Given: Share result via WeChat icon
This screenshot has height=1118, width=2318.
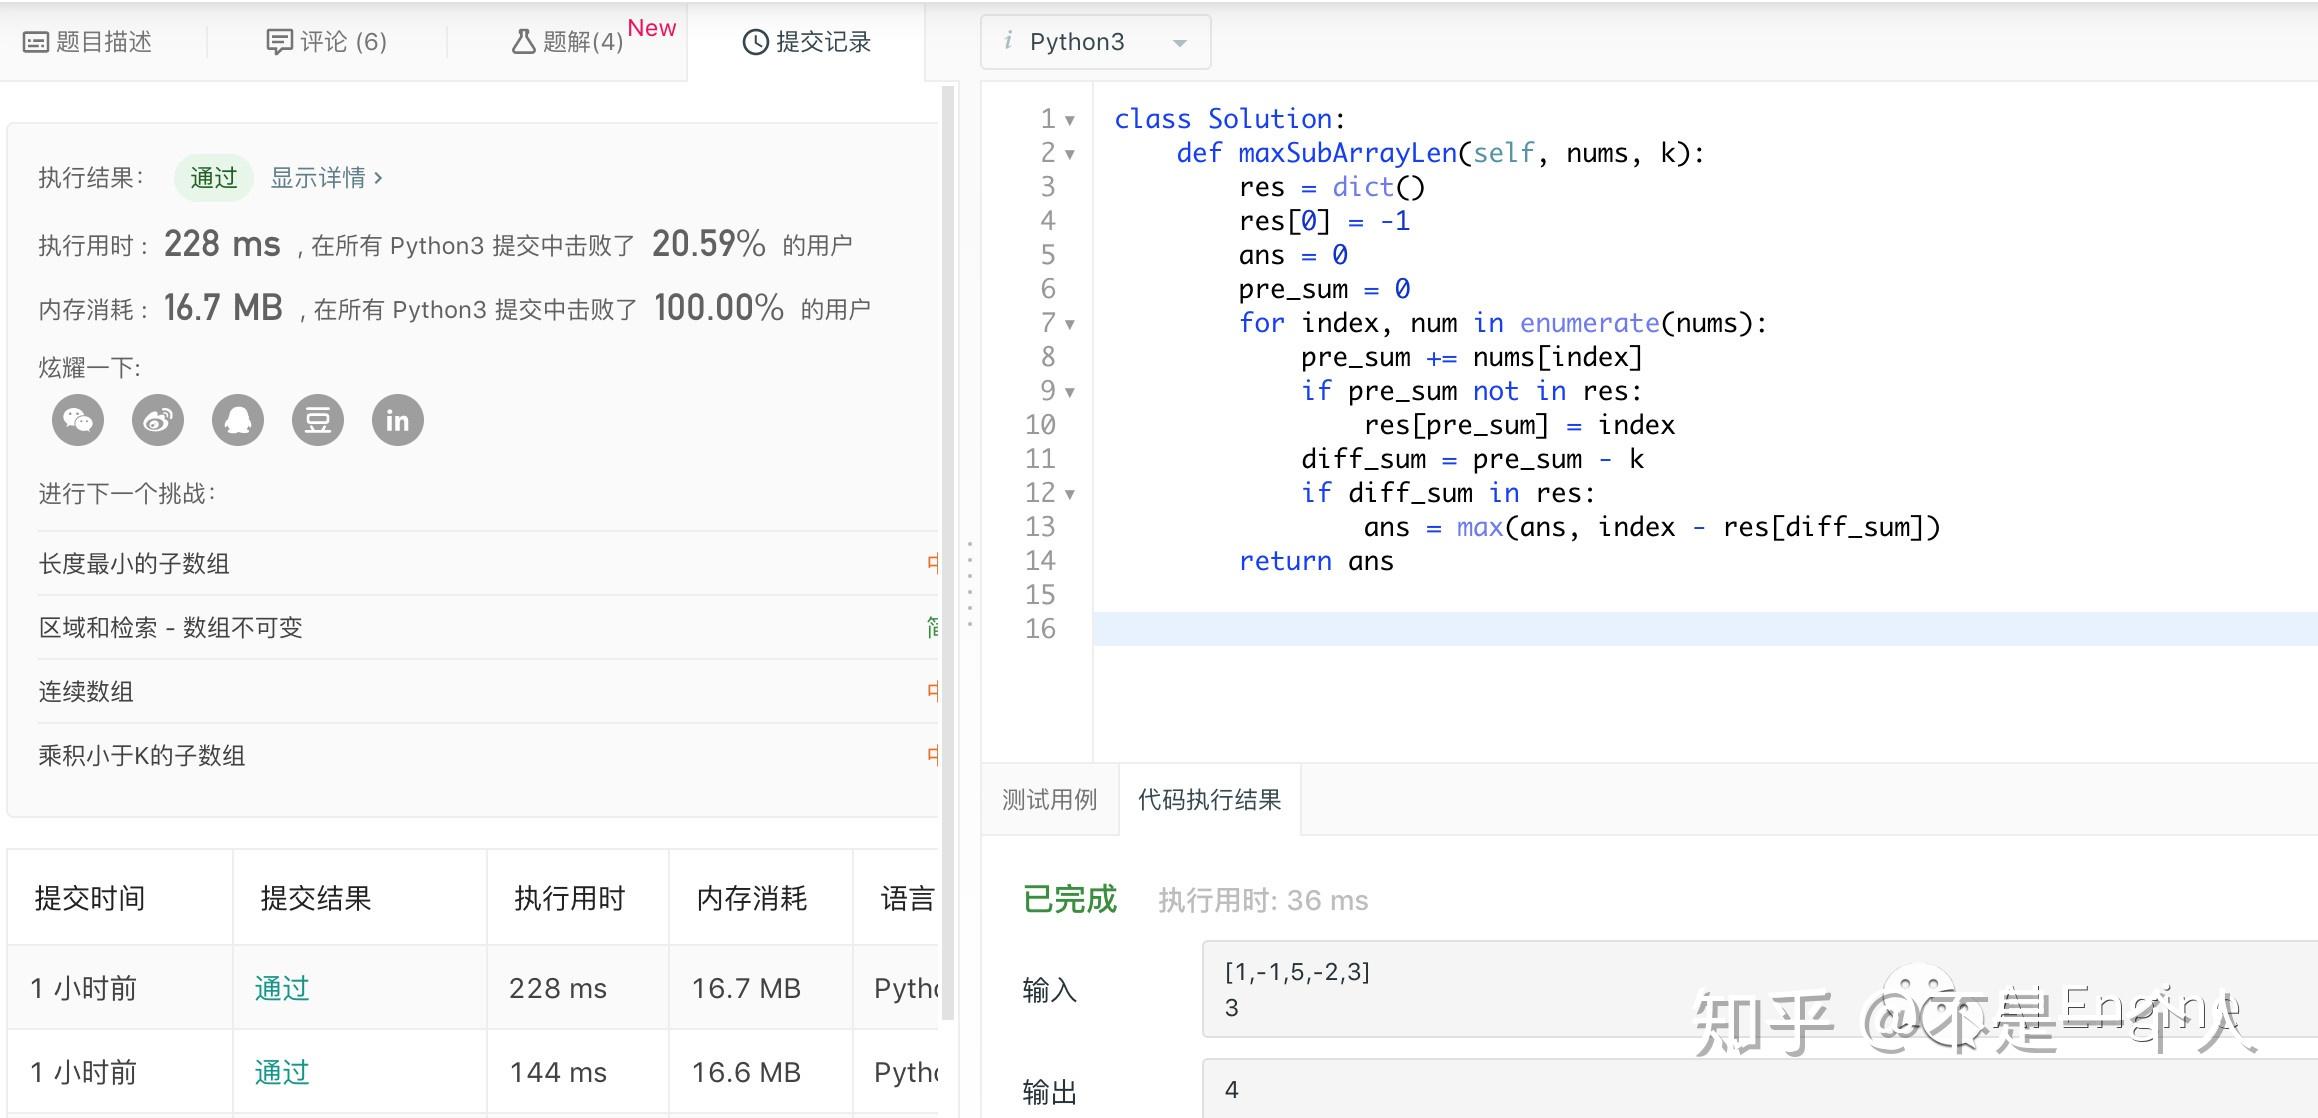Looking at the screenshot, I should 78,420.
